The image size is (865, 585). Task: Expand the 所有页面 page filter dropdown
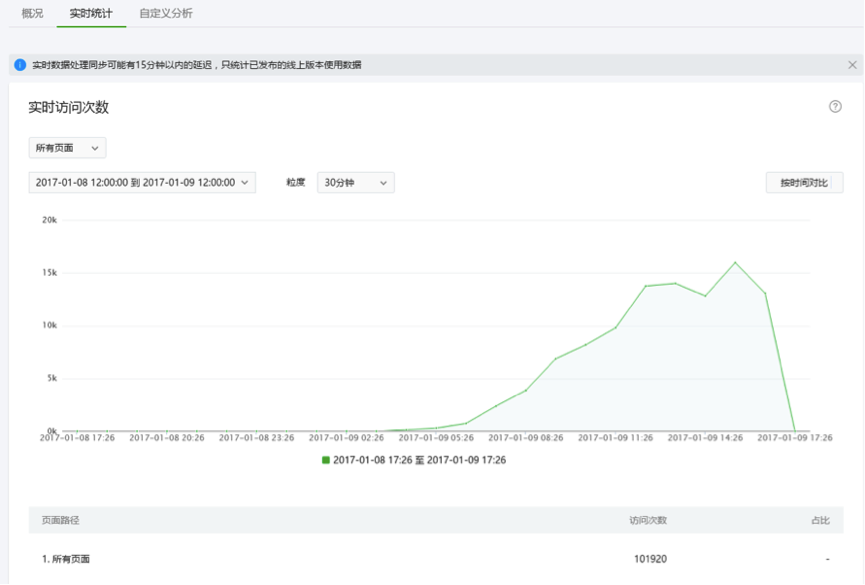67,148
